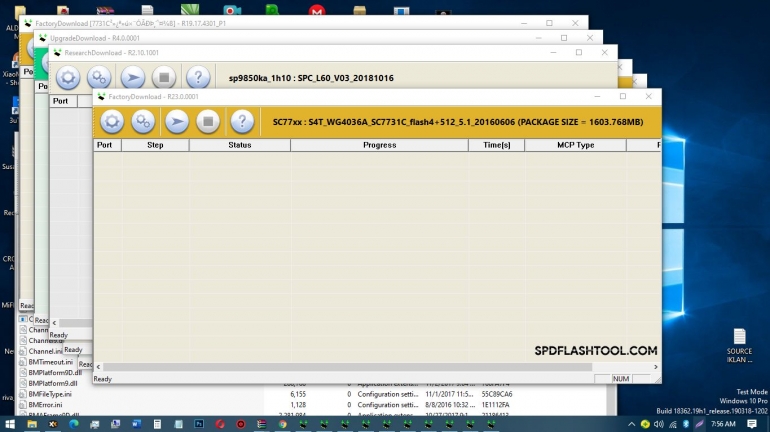Open network status in system tray
This screenshot has width=770, height=432.
click(x=672, y=424)
